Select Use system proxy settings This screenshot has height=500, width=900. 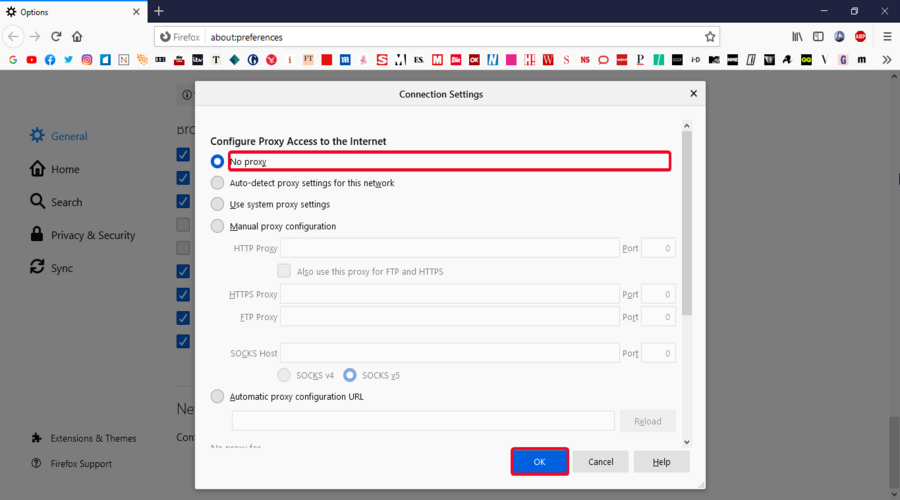[217, 204]
